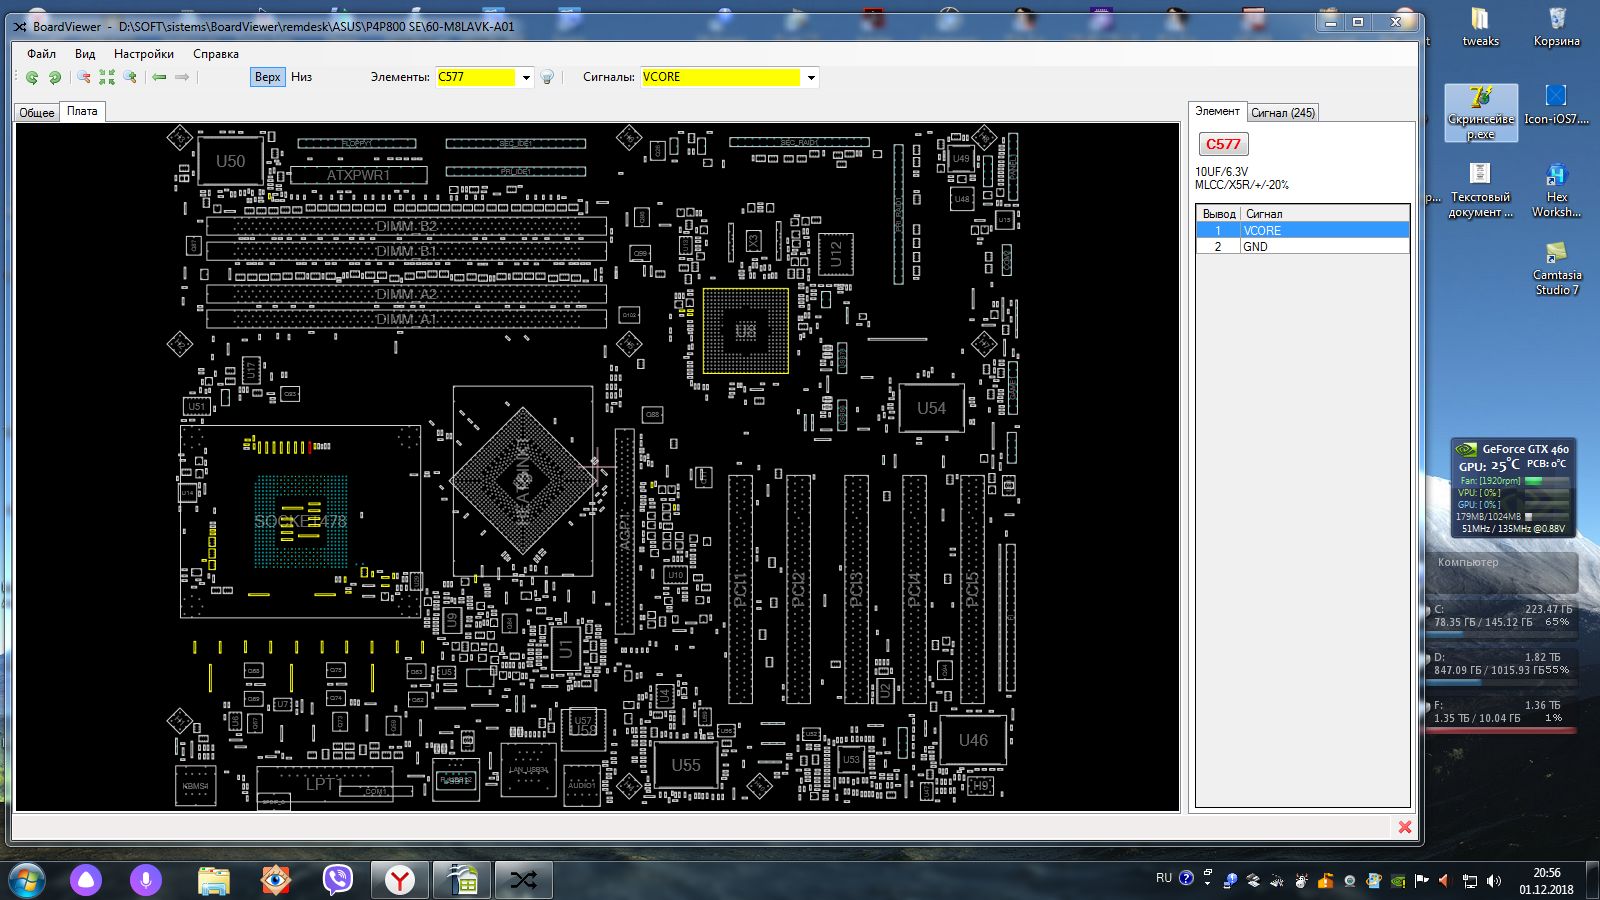The width and height of the screenshot is (1600, 900).
Task: Switch to the Общее tab
Action: point(37,112)
